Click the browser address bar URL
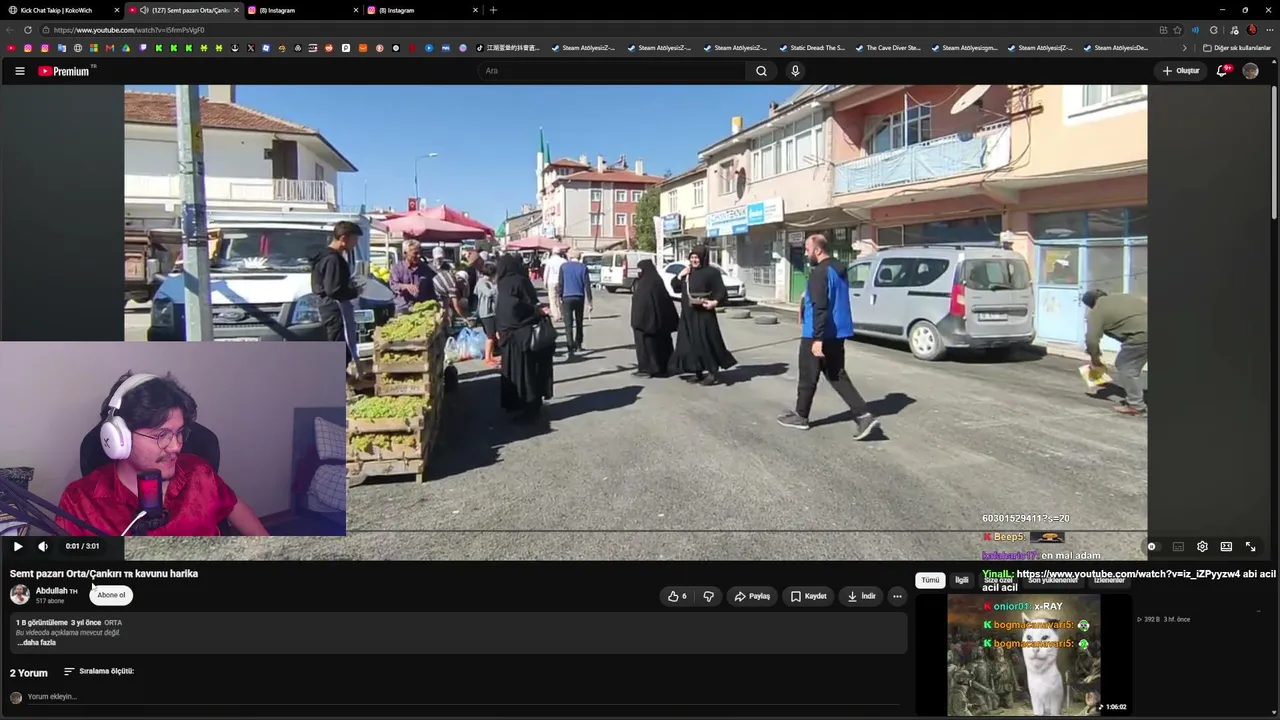This screenshot has width=1280, height=720. [x=129, y=30]
